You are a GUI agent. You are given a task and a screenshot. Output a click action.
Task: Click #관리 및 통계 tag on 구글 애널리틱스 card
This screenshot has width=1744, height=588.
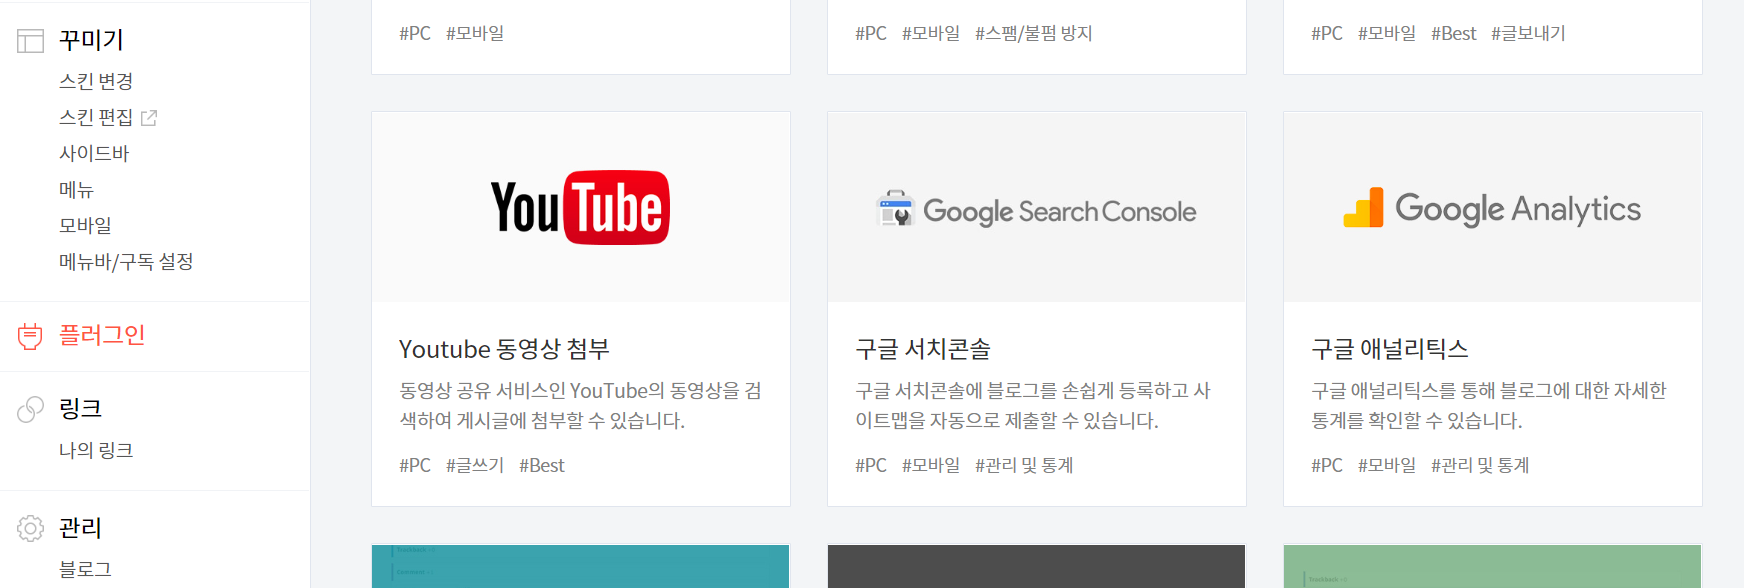click(x=1480, y=466)
